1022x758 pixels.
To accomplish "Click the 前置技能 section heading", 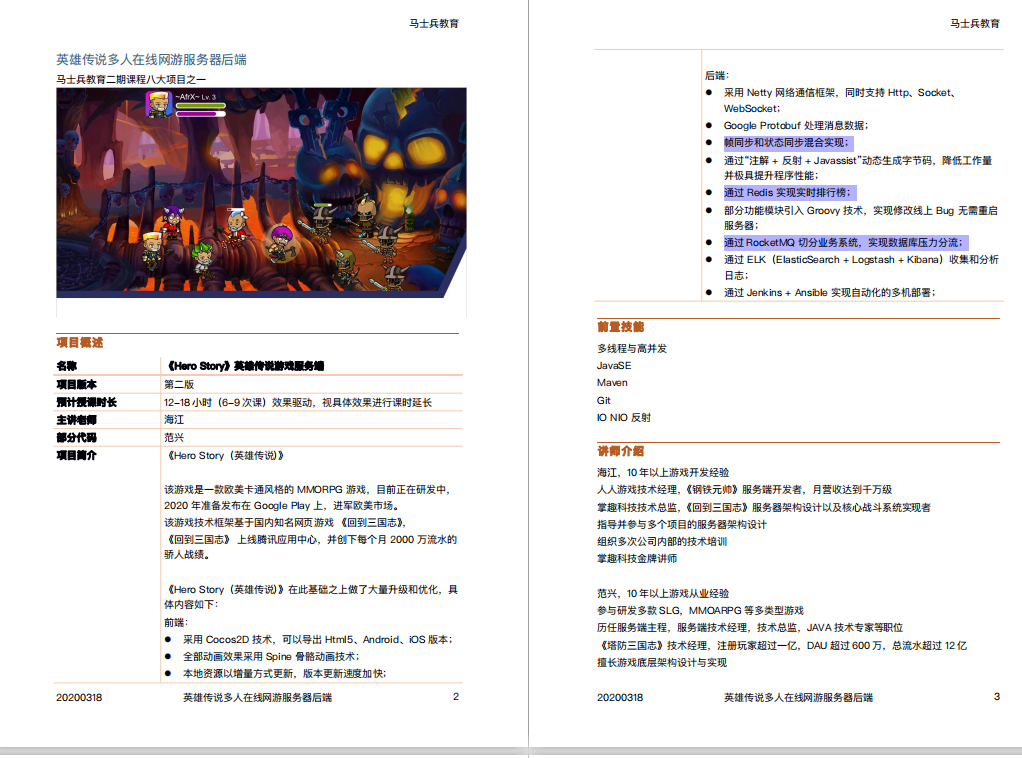I will 620,327.
